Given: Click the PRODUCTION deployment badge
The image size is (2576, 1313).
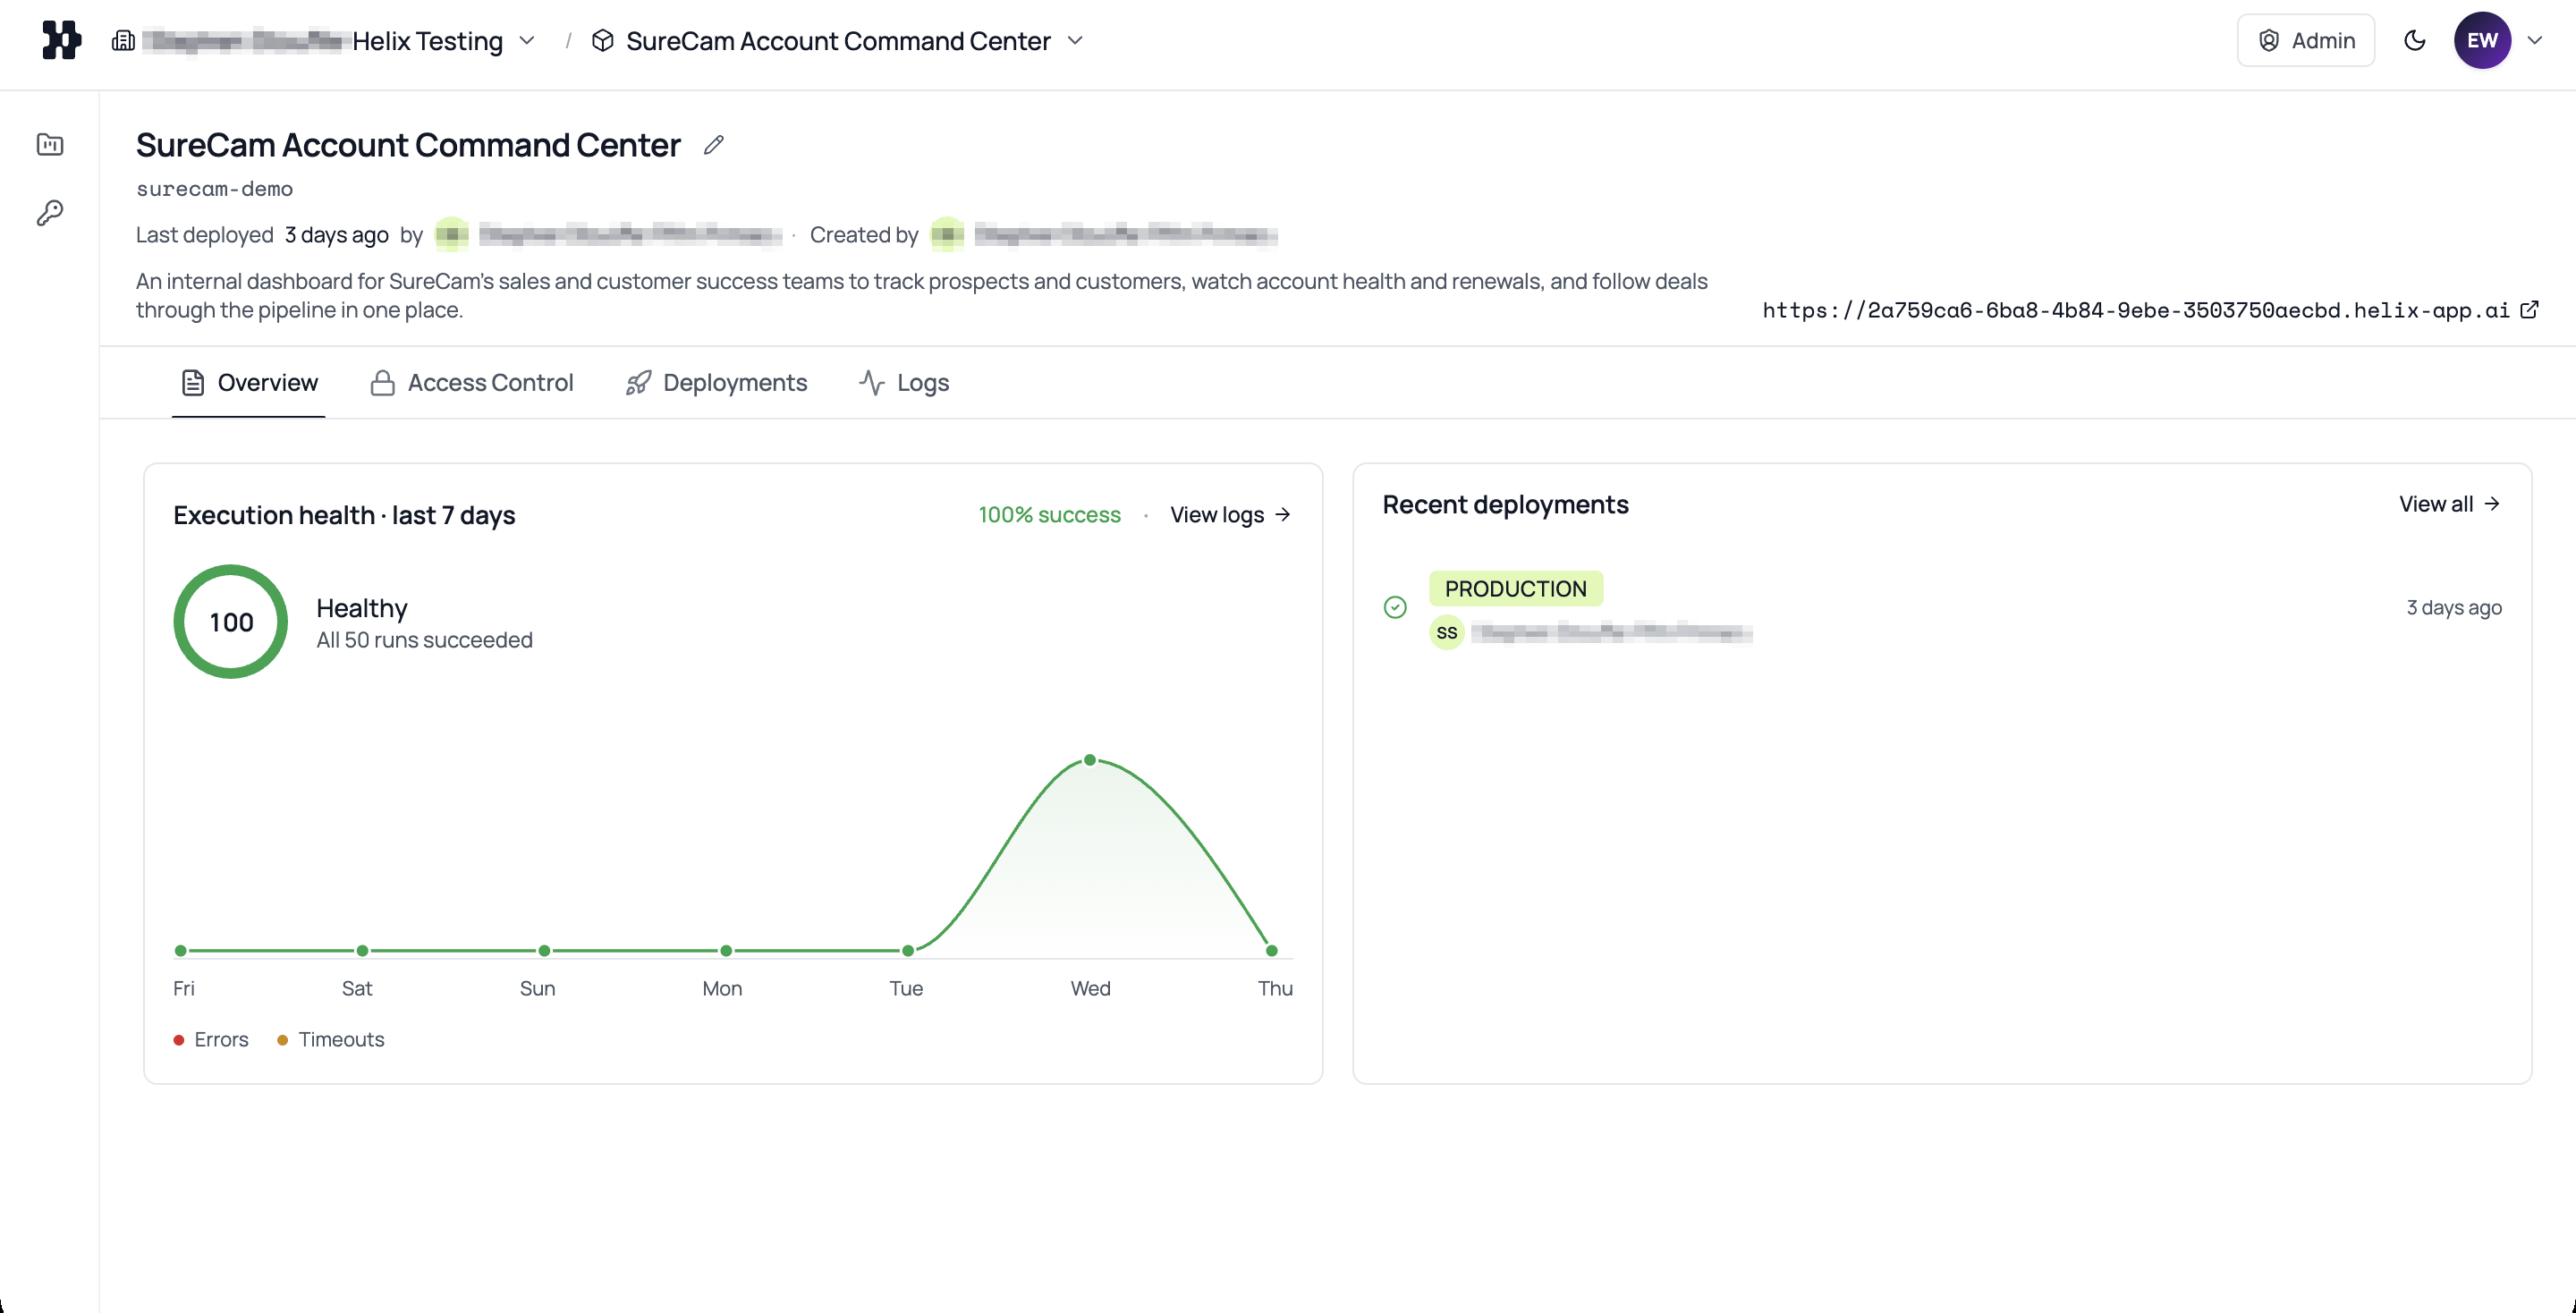Looking at the screenshot, I should tap(1516, 589).
